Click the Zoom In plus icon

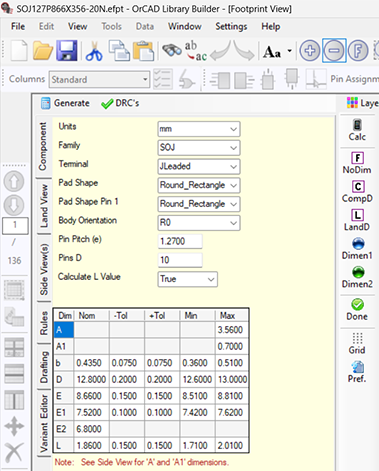coord(310,51)
